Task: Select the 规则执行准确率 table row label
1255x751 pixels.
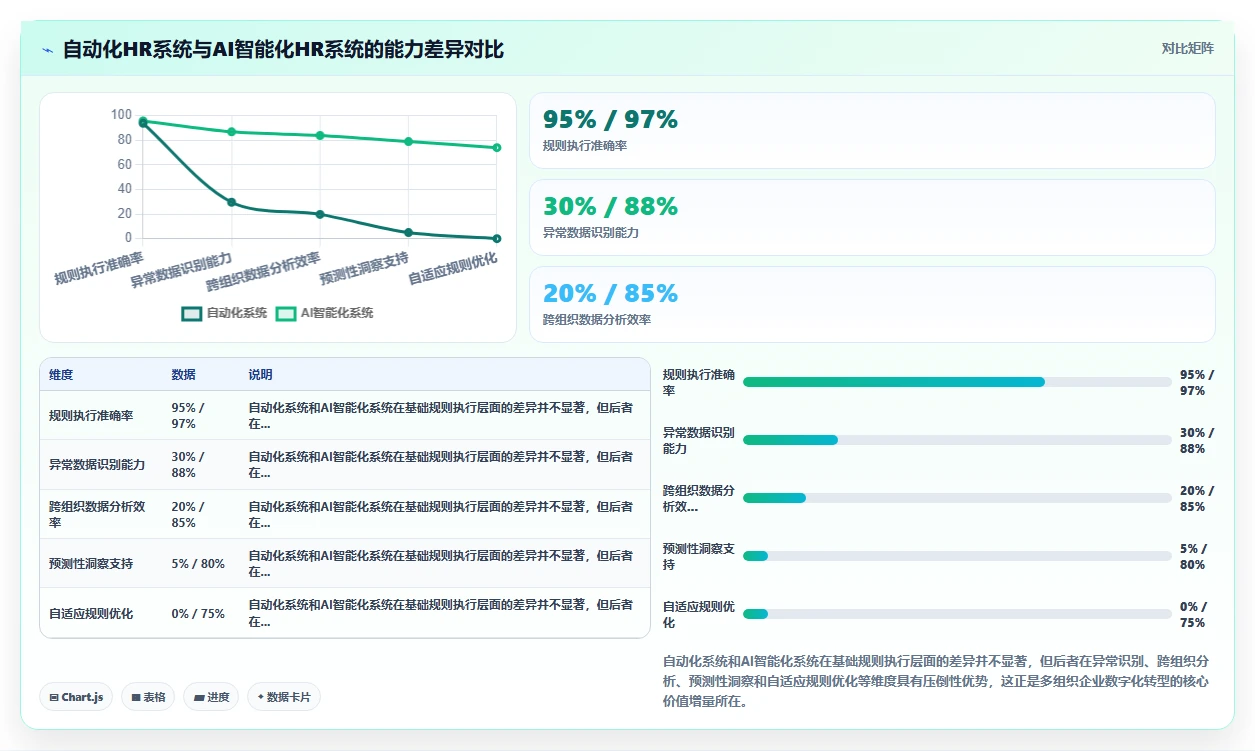Action: (91, 415)
